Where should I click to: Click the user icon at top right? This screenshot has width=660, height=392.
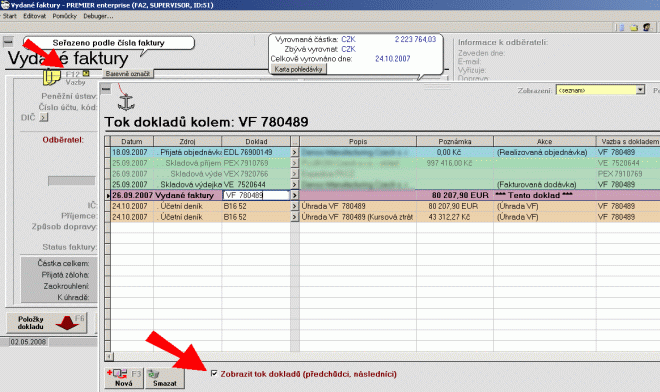click(x=647, y=27)
